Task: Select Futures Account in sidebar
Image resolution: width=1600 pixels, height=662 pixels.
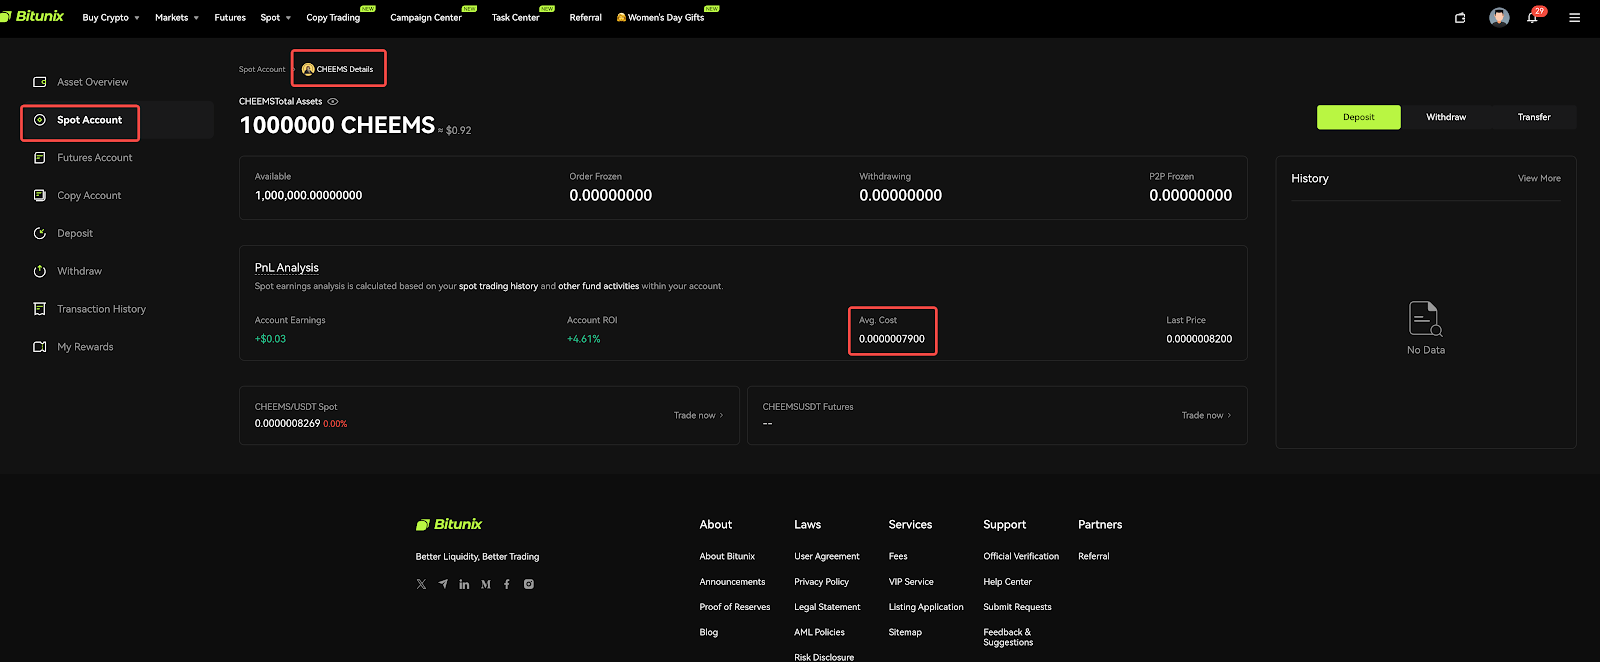Action: click(x=94, y=158)
